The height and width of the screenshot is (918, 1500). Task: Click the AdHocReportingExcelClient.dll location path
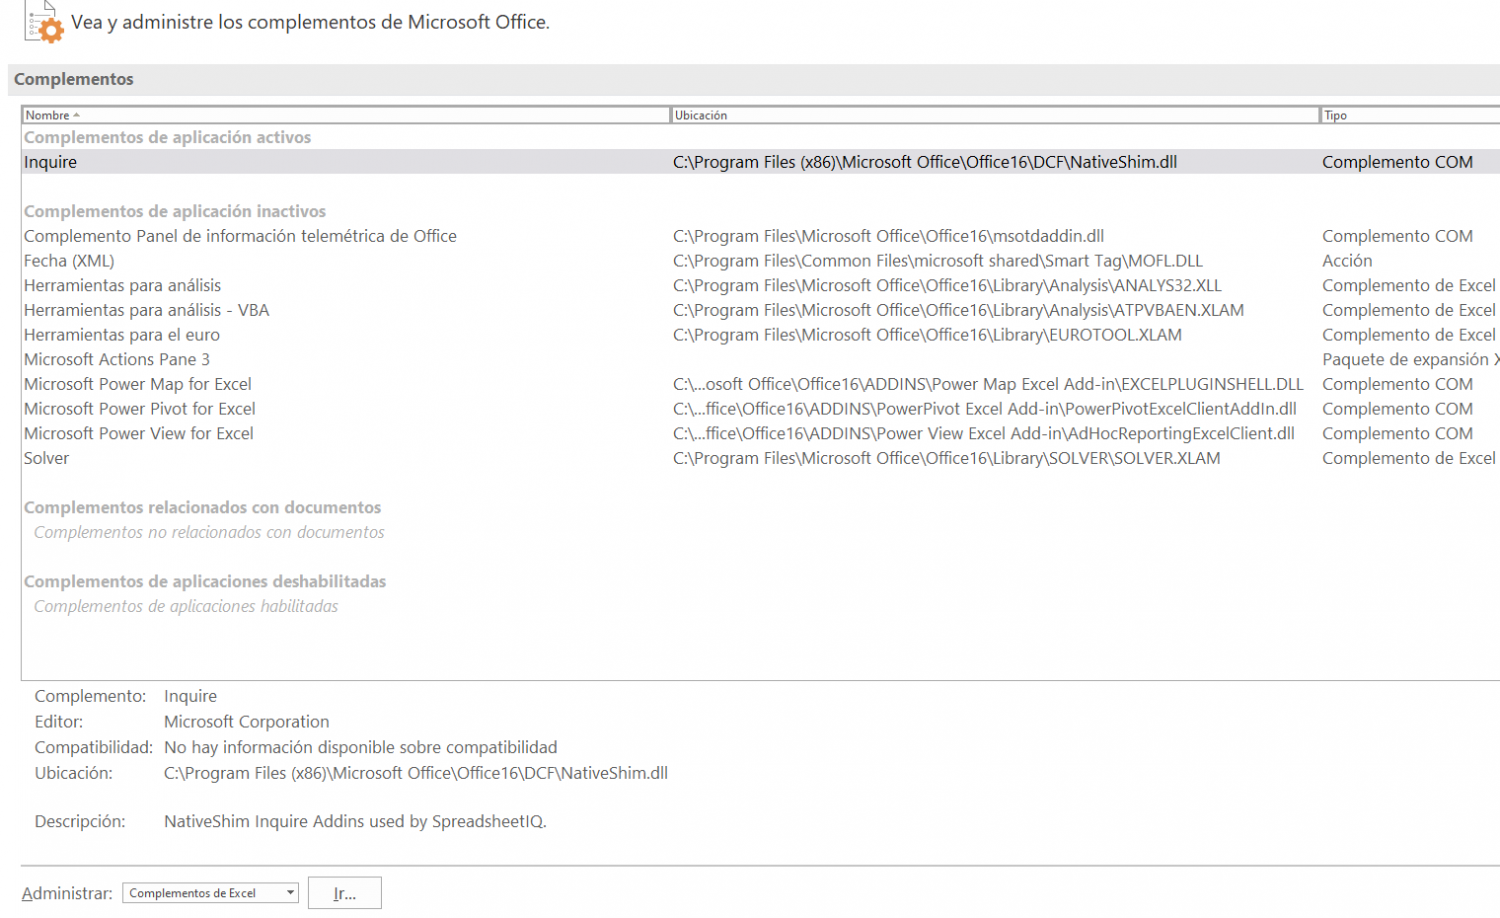tap(984, 434)
